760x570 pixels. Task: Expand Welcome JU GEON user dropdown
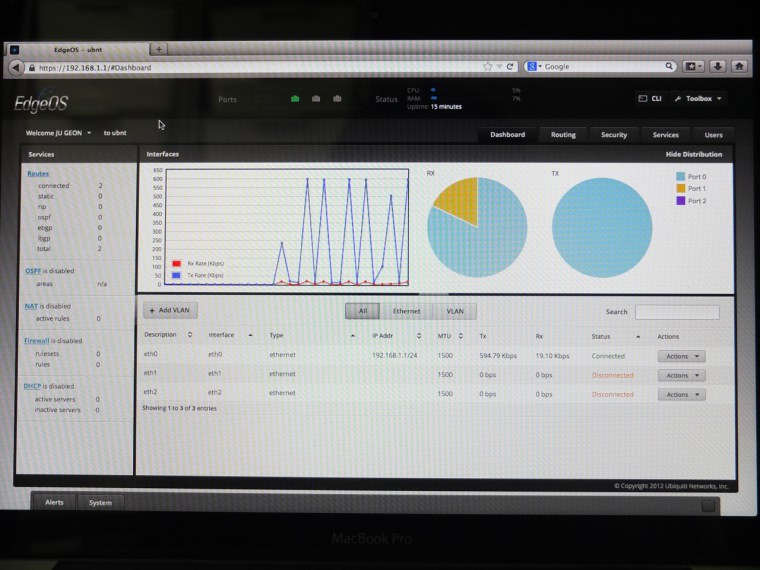point(59,133)
